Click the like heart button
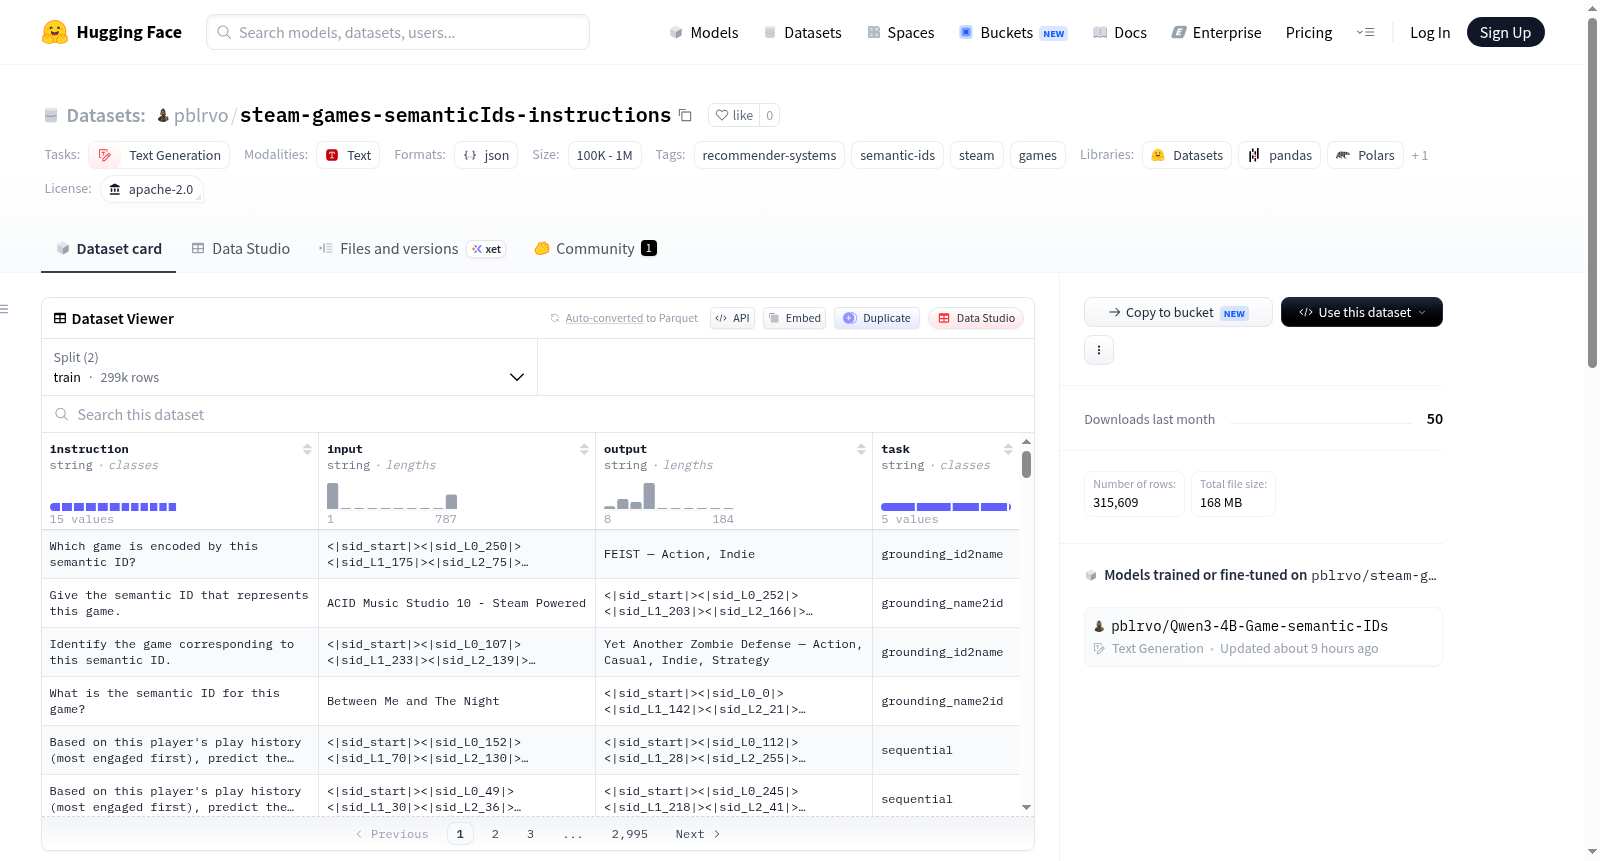 click(x=734, y=115)
